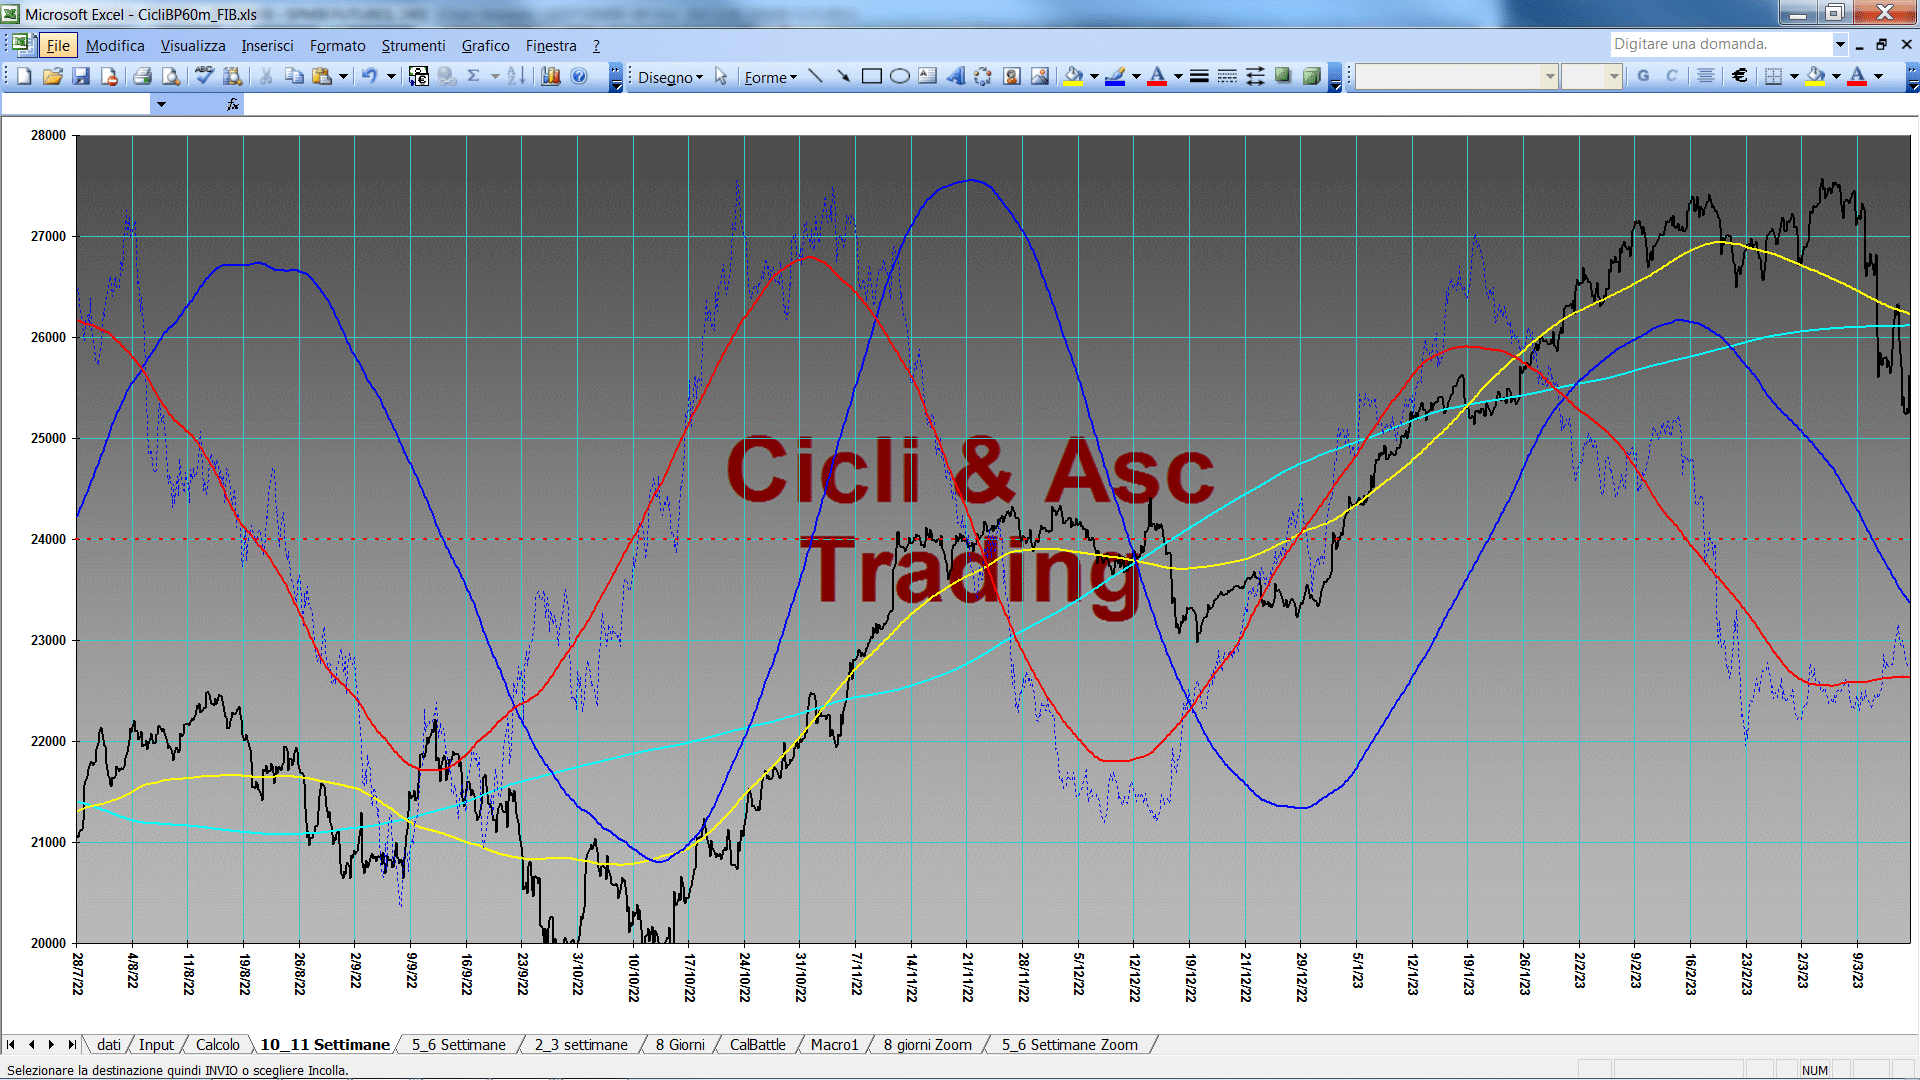The image size is (1920, 1080).
Task: Create a new workbook with the New icon
Action: click(x=24, y=76)
